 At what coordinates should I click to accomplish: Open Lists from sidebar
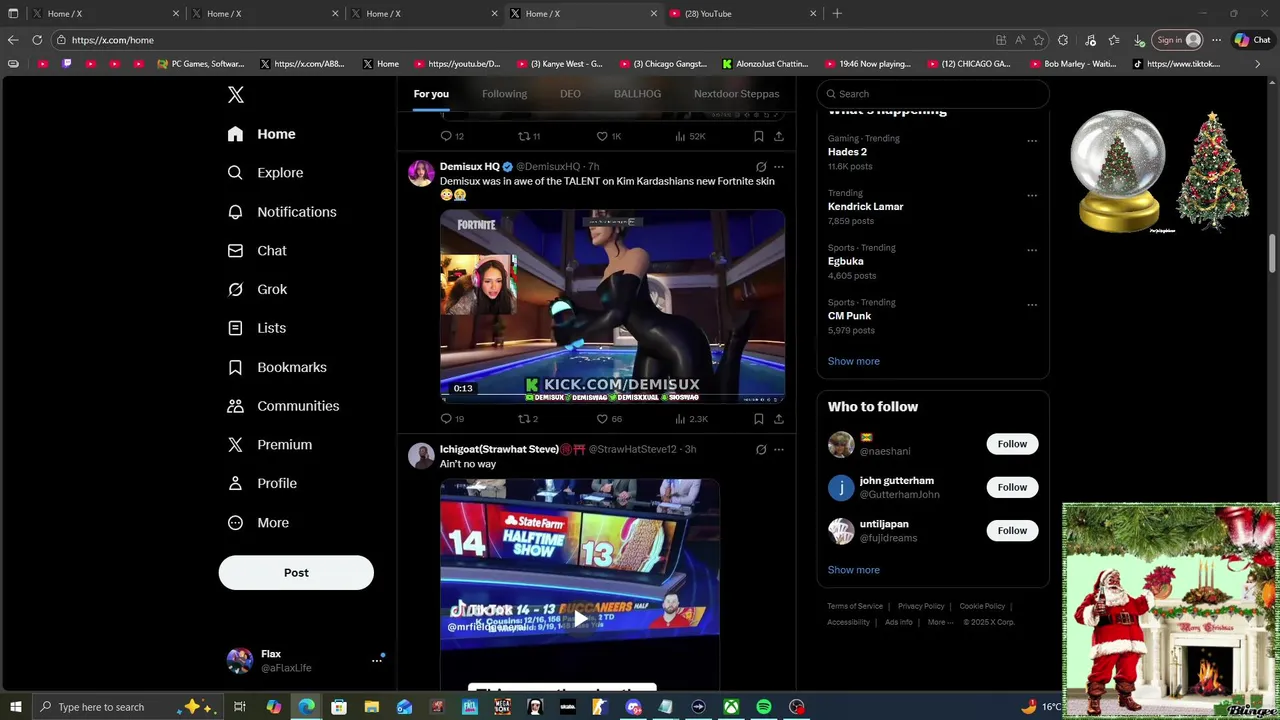click(257, 328)
